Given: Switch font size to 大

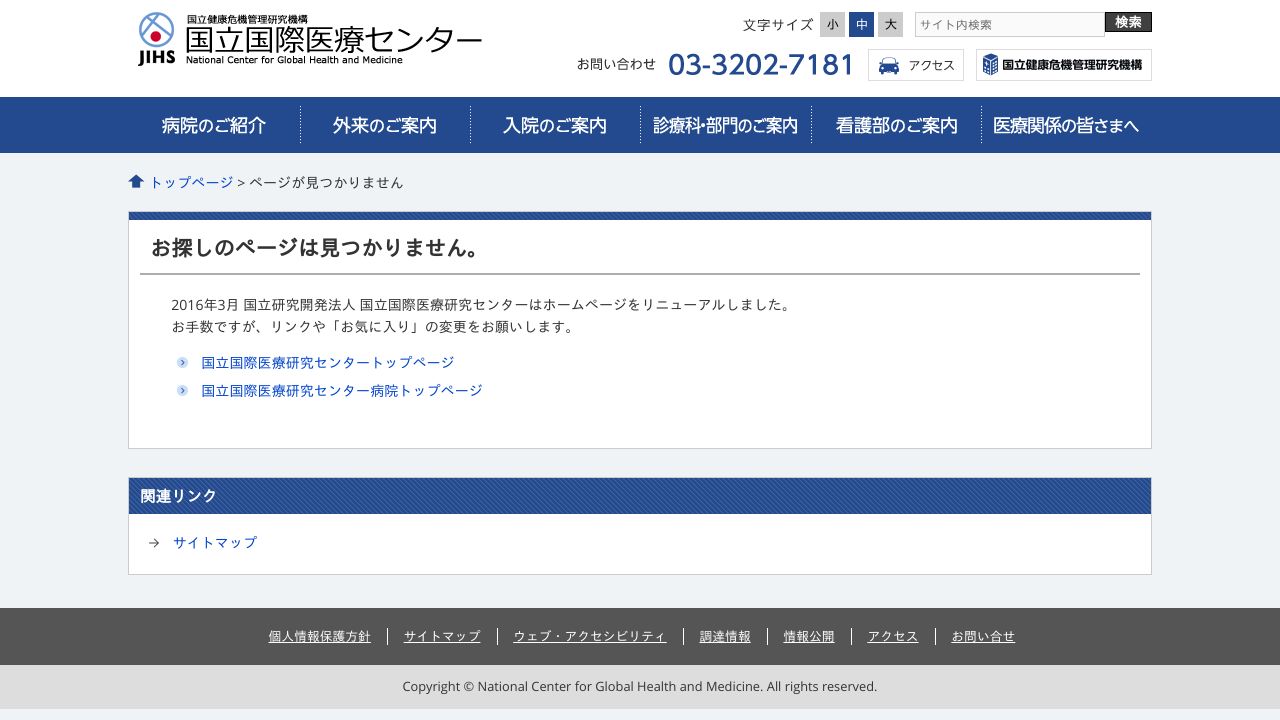Looking at the screenshot, I should pyautogui.click(x=890, y=24).
